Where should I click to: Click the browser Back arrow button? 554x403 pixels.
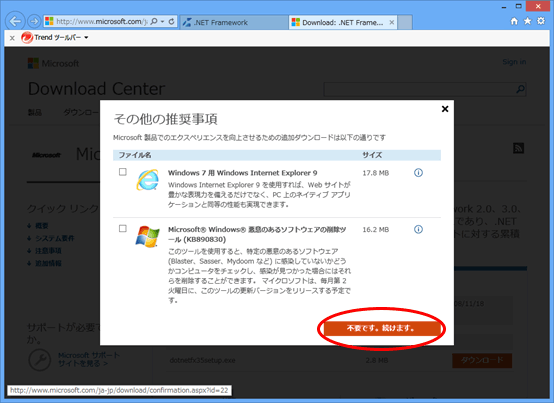pyautogui.click(x=15, y=22)
